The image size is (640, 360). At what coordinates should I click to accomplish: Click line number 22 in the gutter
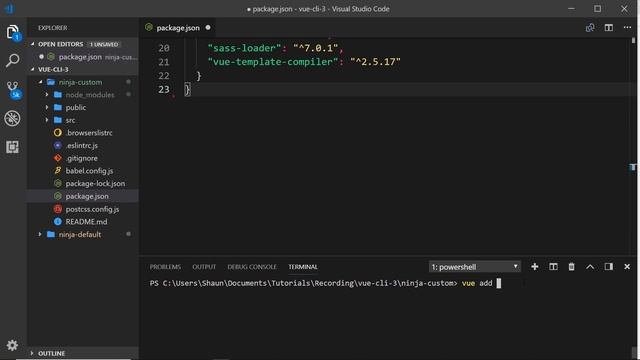(164, 76)
